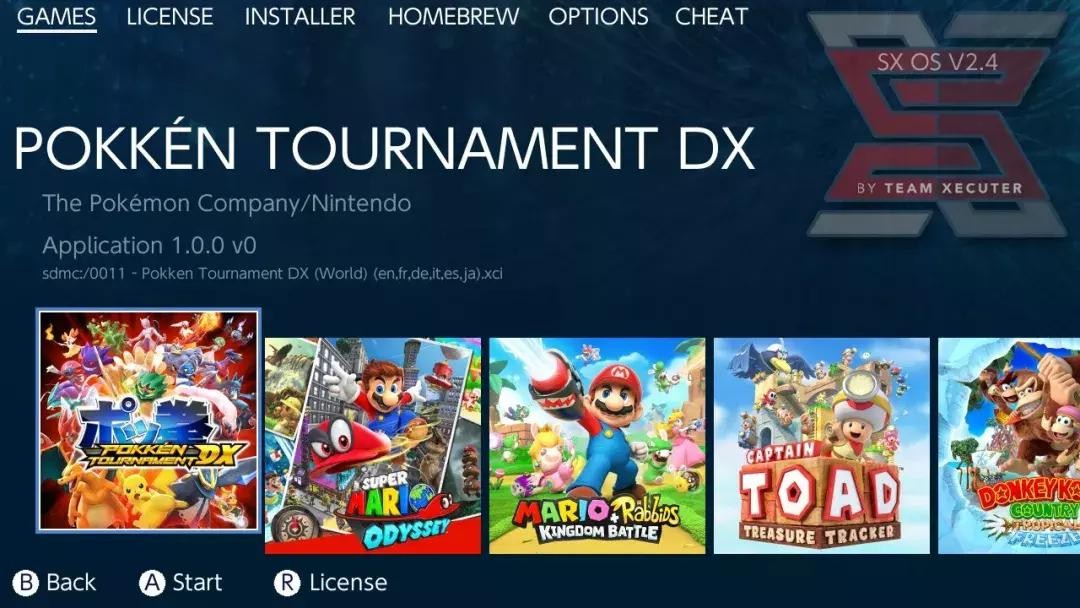Select the Captain Toad Treasure Tracker cover
The height and width of the screenshot is (608, 1080).
[822, 445]
